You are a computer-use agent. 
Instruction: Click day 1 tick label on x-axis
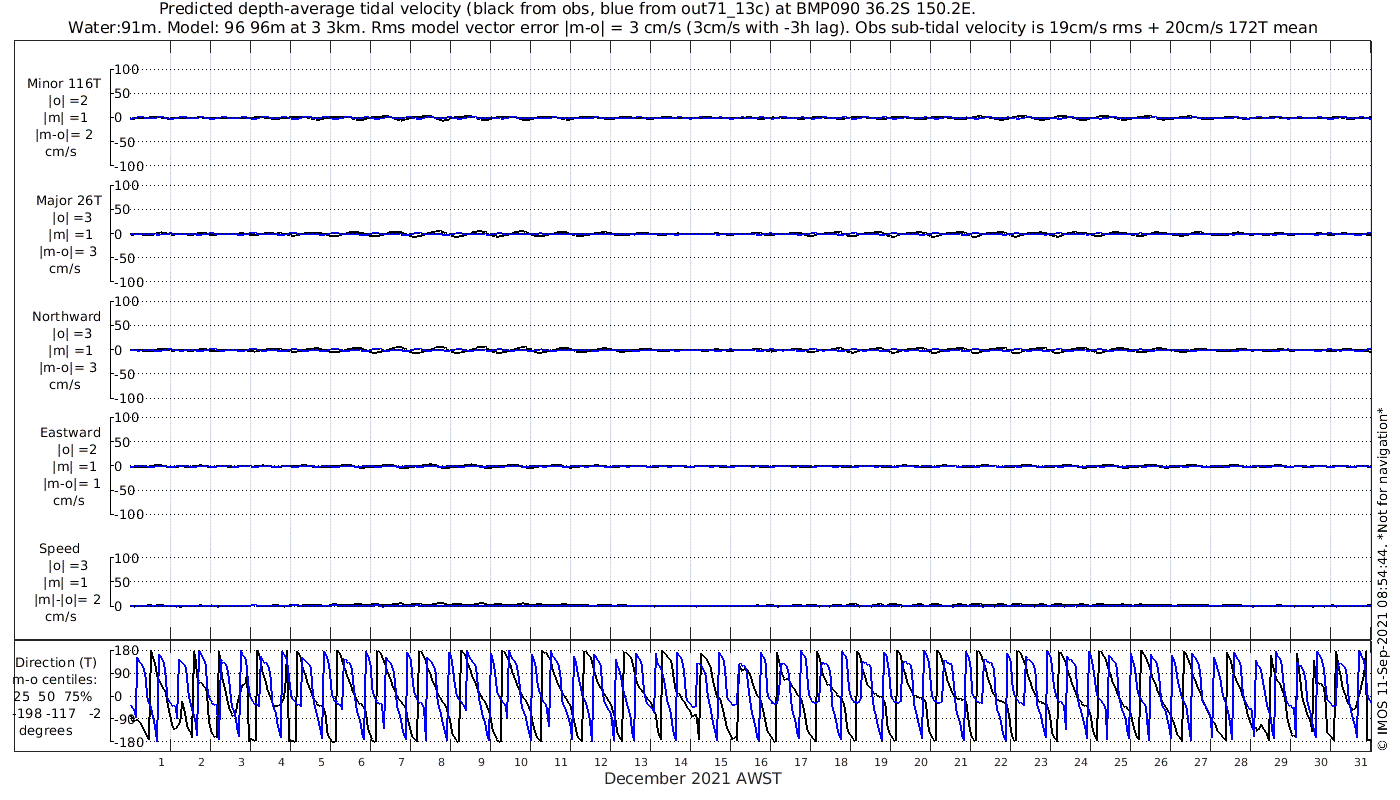pos(161,762)
